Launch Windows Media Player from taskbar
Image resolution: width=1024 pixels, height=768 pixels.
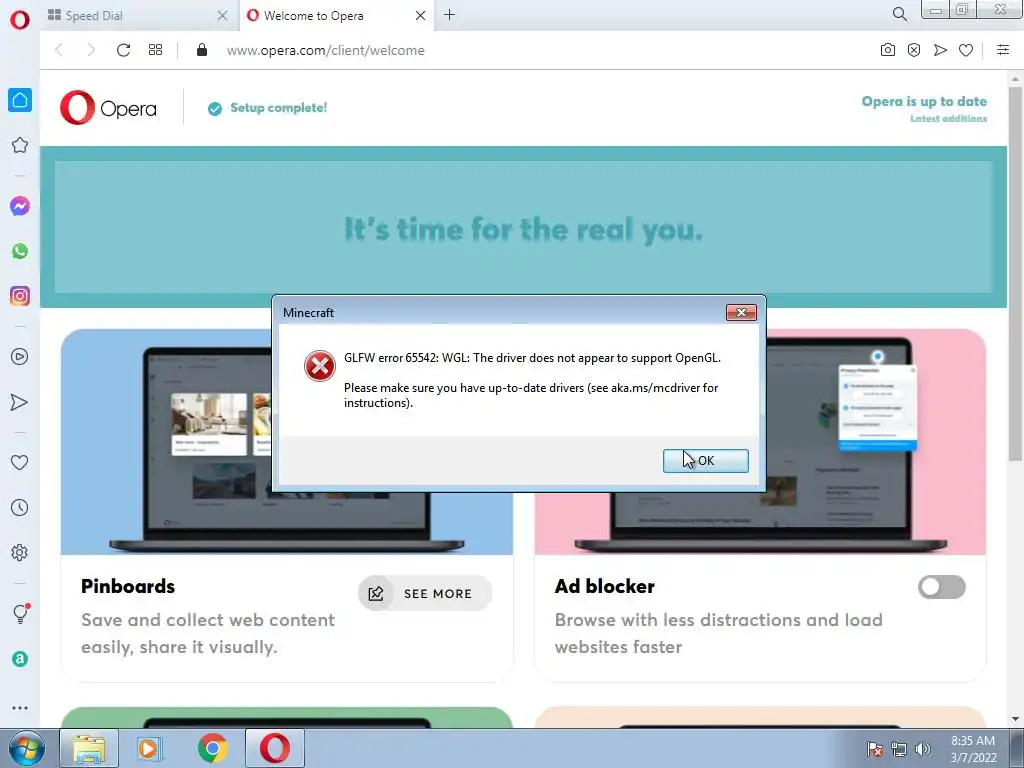point(150,748)
